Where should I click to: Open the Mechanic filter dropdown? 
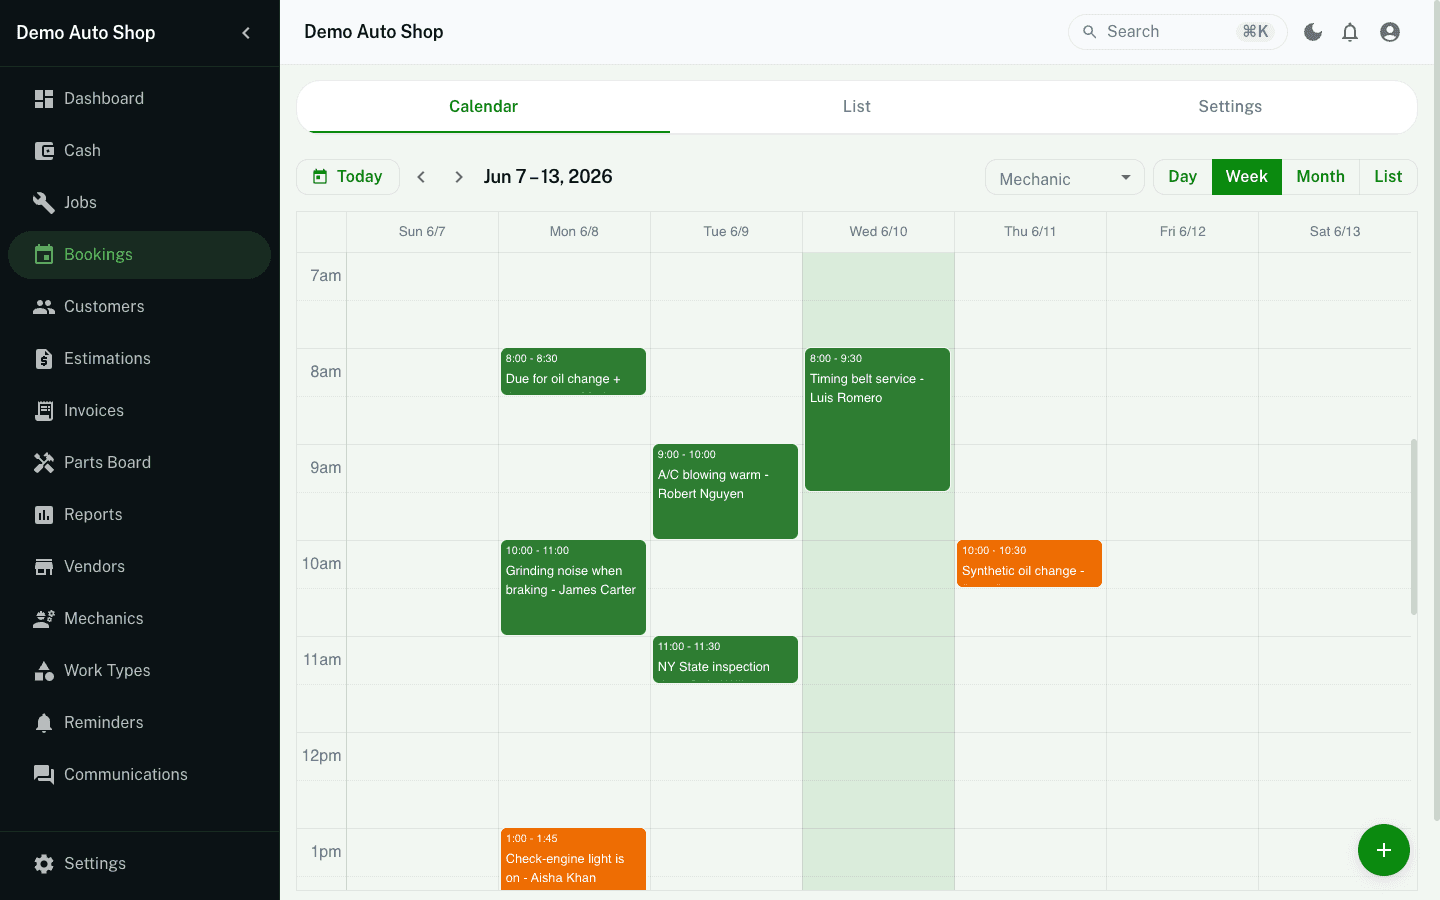coord(1065,178)
